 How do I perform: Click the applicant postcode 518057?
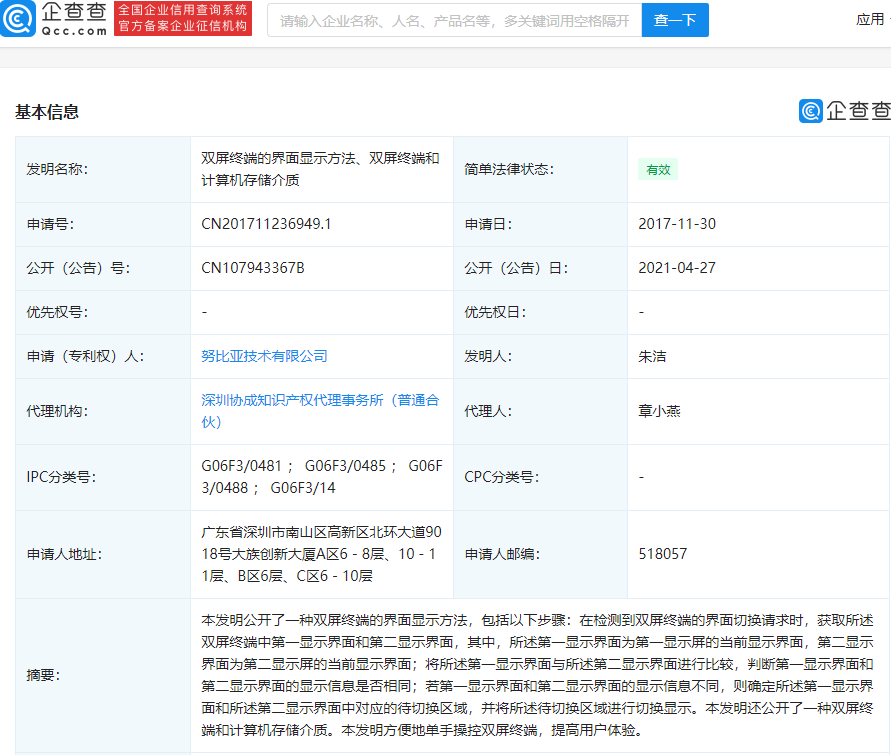[x=663, y=554]
